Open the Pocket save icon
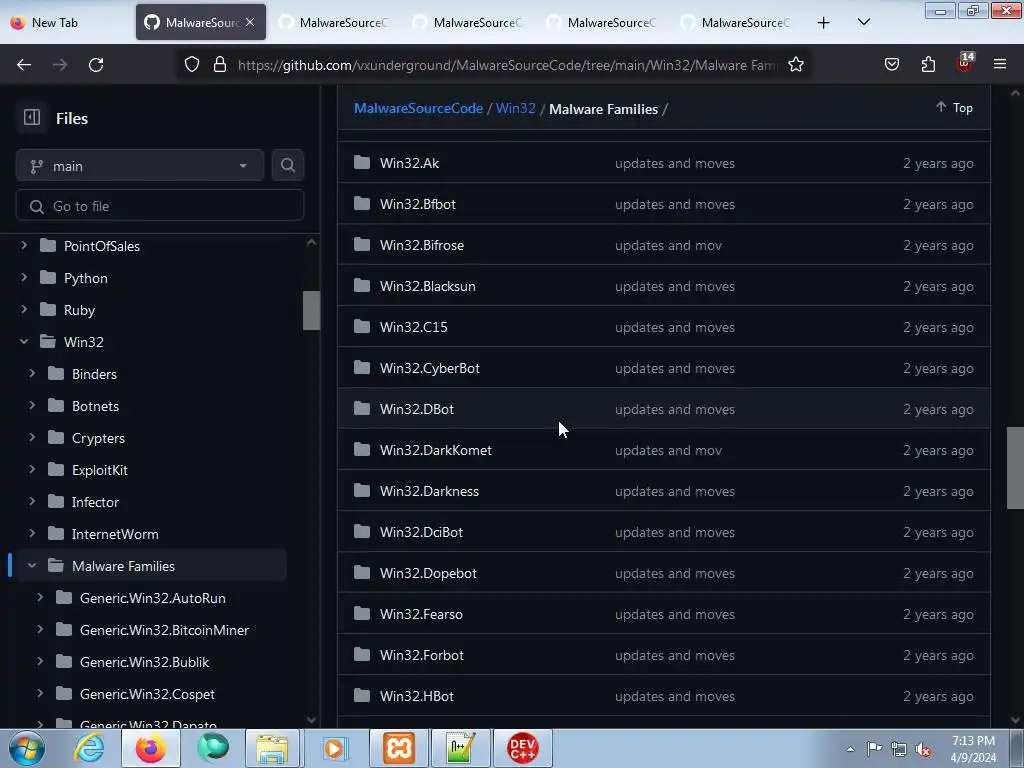This screenshot has height=768, width=1024. point(891,64)
